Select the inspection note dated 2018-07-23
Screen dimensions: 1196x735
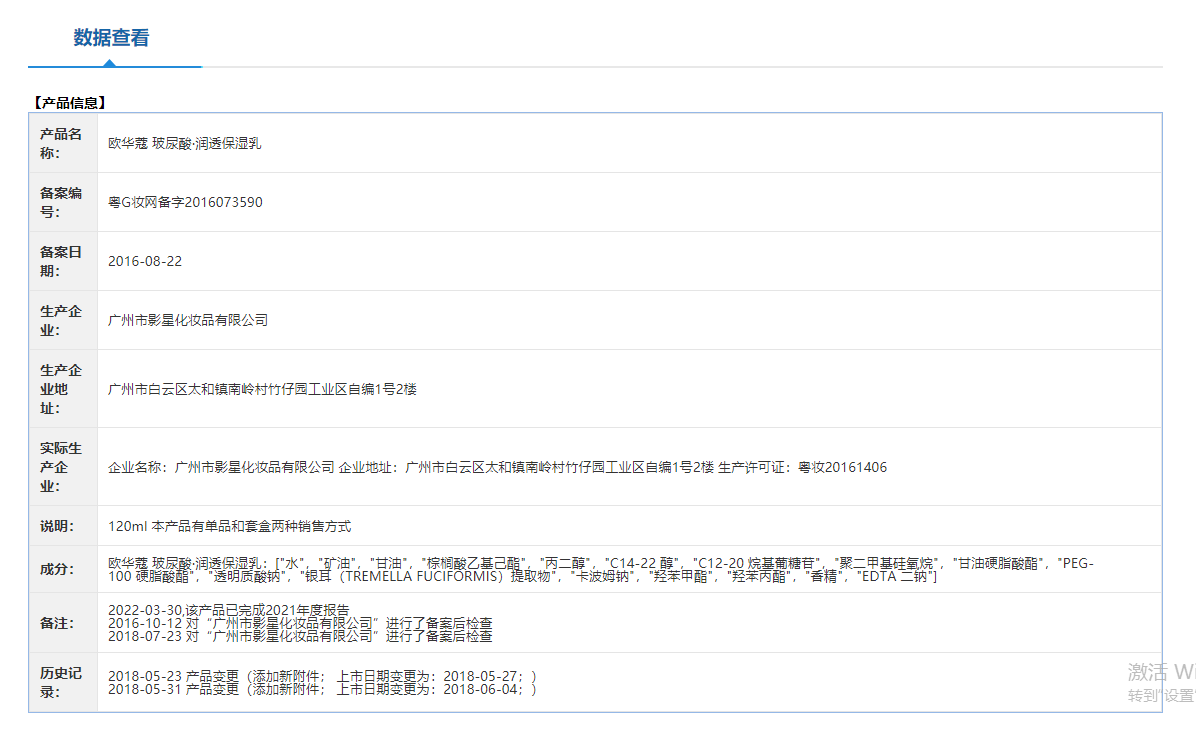[x=300, y=636]
